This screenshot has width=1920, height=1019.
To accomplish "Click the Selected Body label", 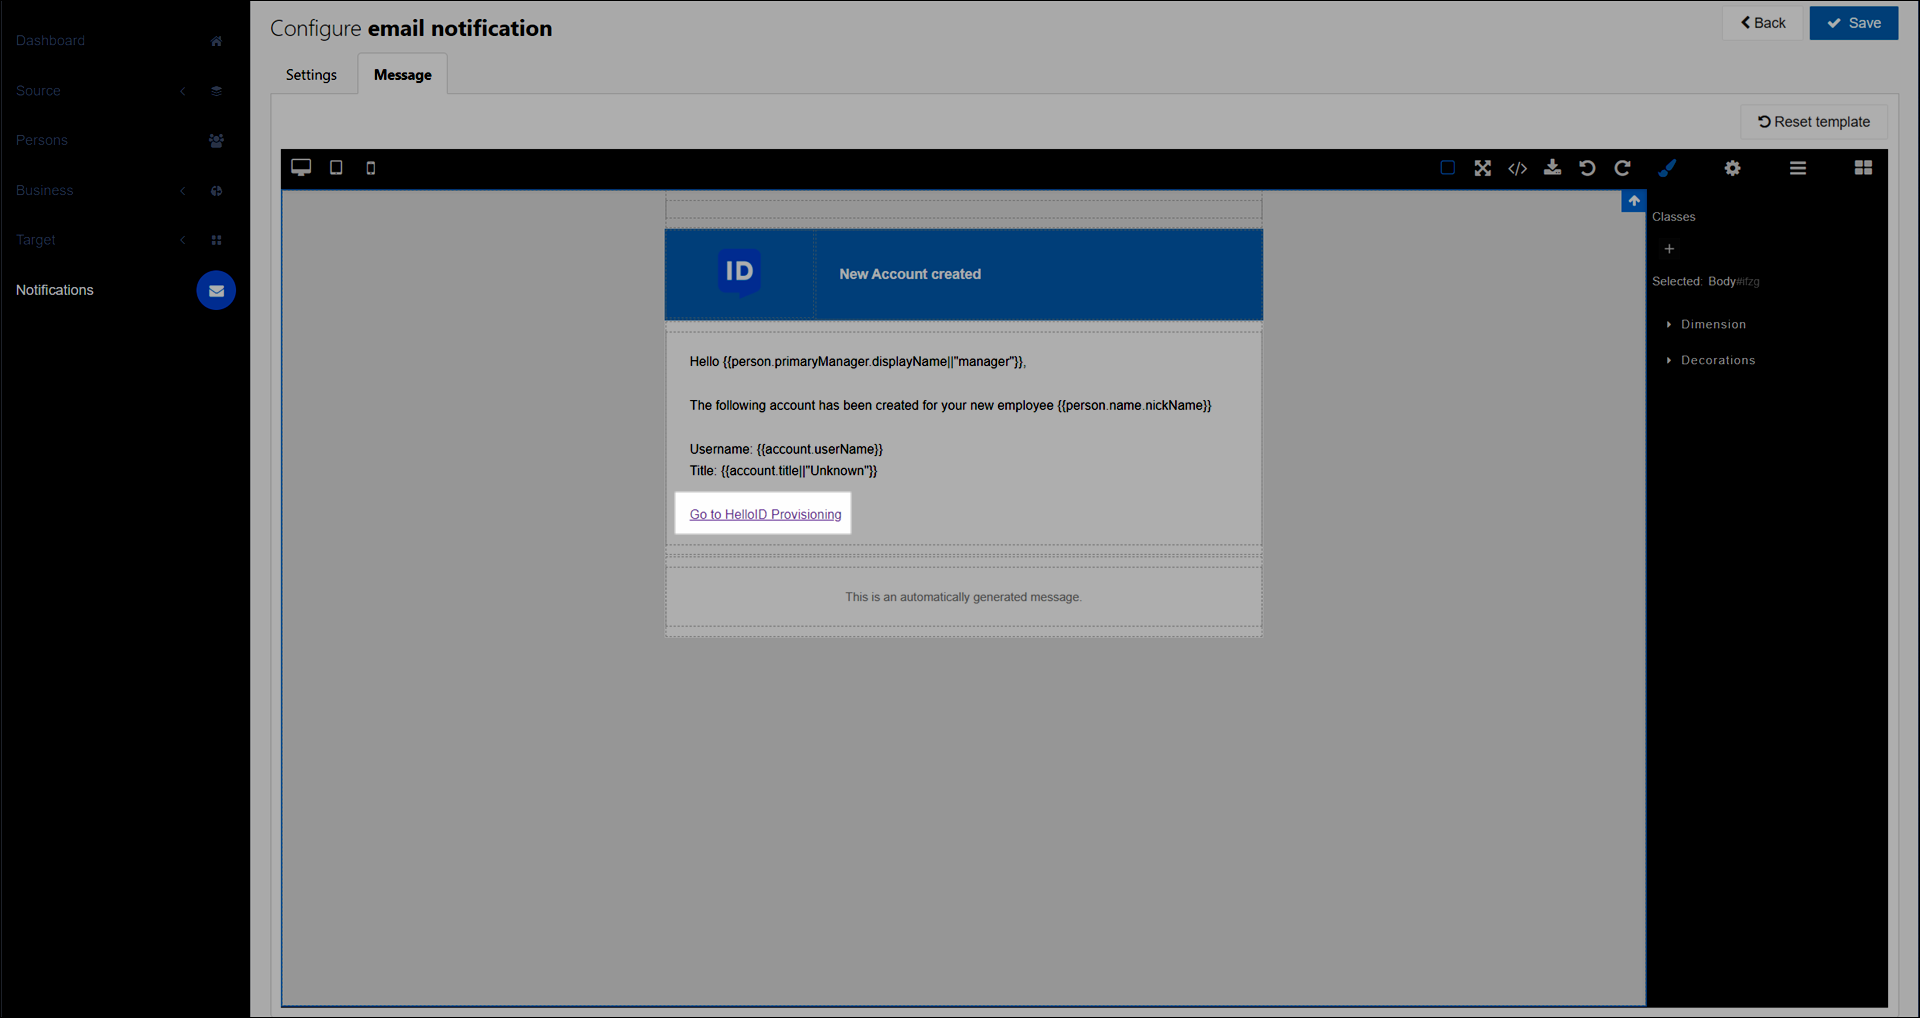I will tap(1706, 282).
